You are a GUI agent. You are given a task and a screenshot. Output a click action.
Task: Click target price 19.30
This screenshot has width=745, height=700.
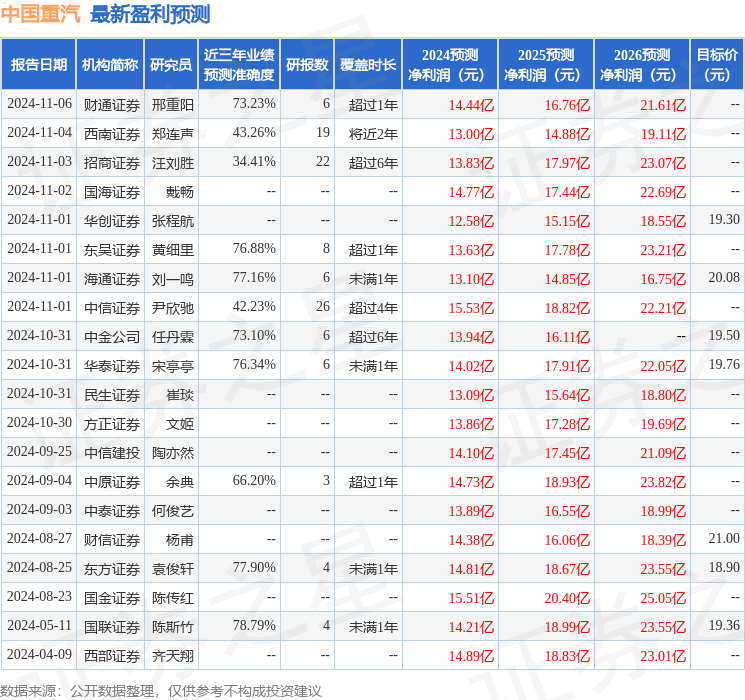click(724, 219)
